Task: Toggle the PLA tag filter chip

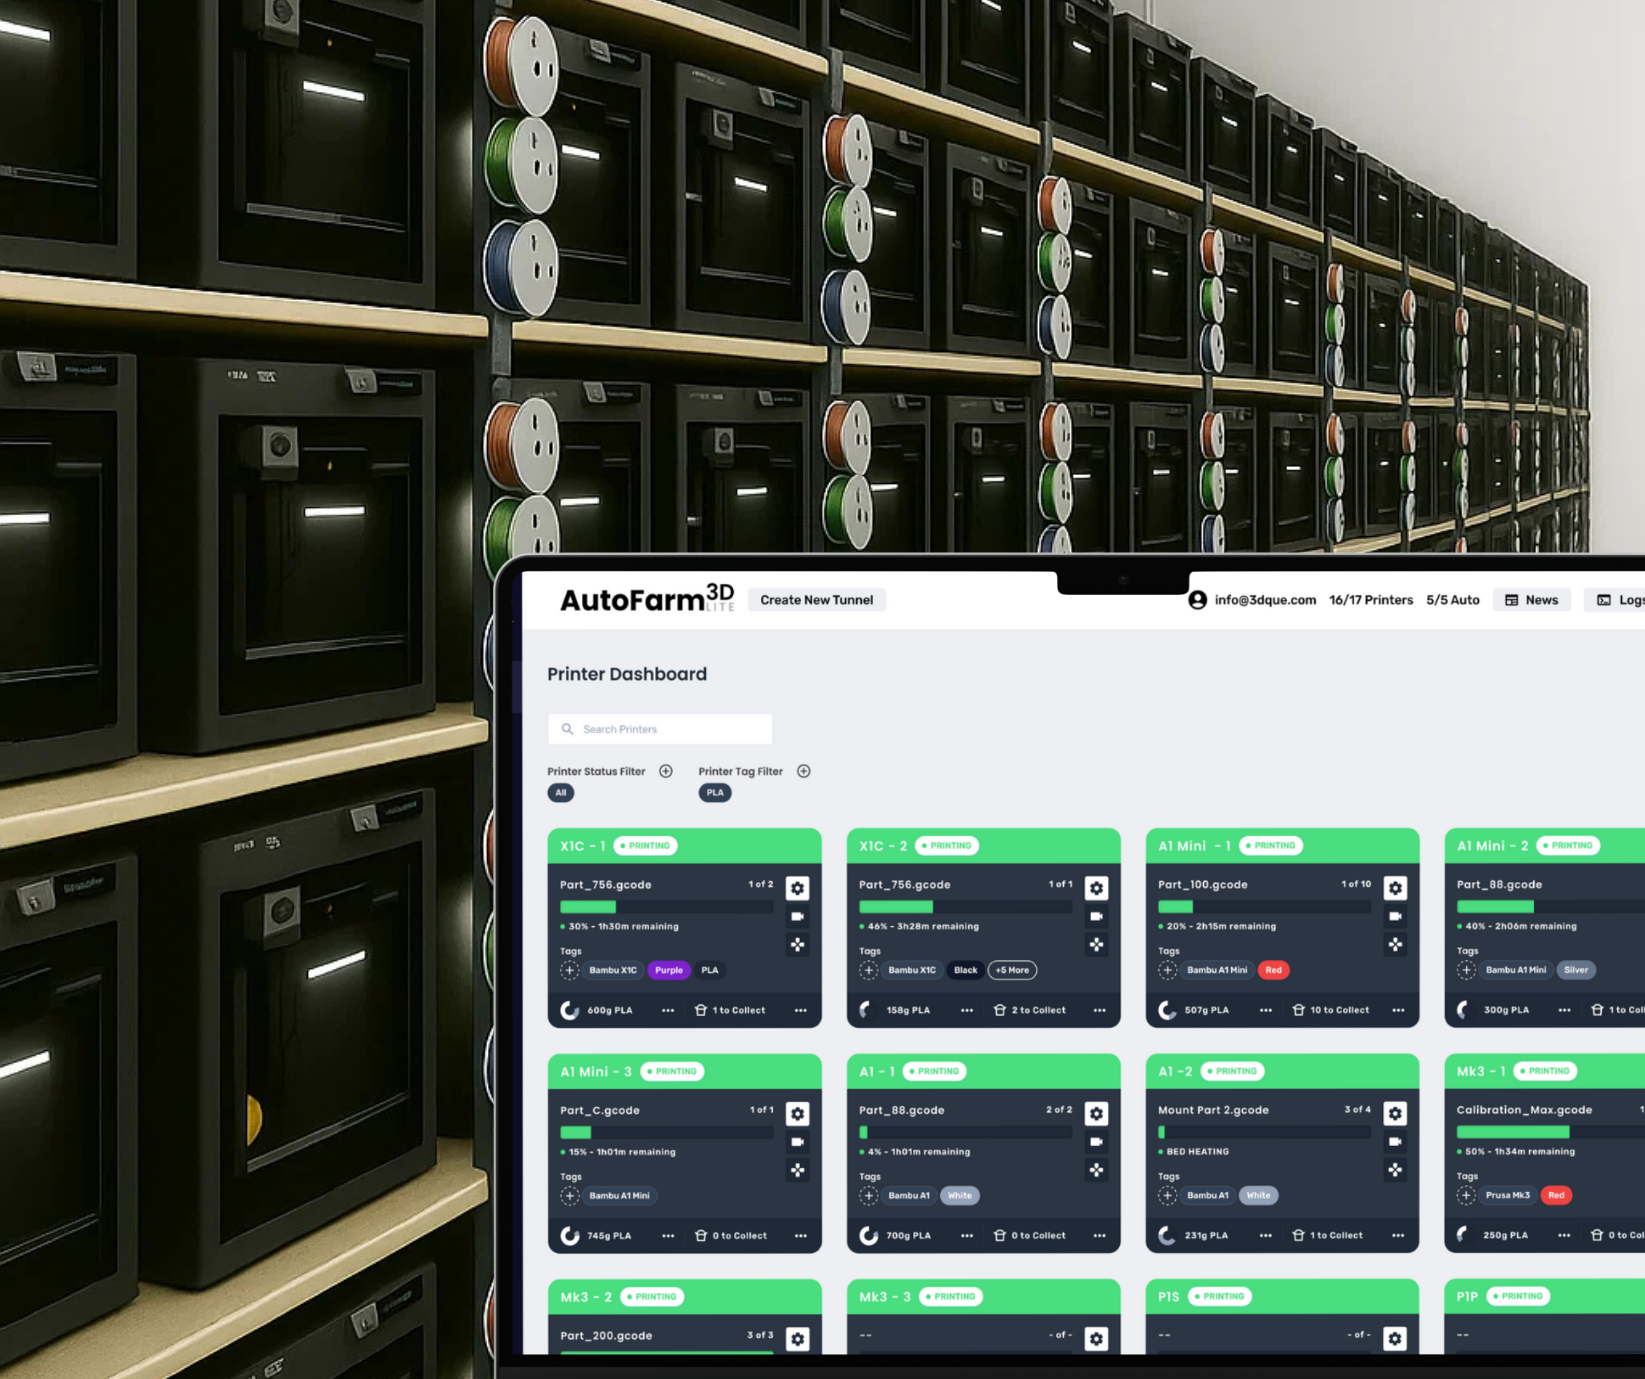Action: pyautogui.click(x=715, y=793)
